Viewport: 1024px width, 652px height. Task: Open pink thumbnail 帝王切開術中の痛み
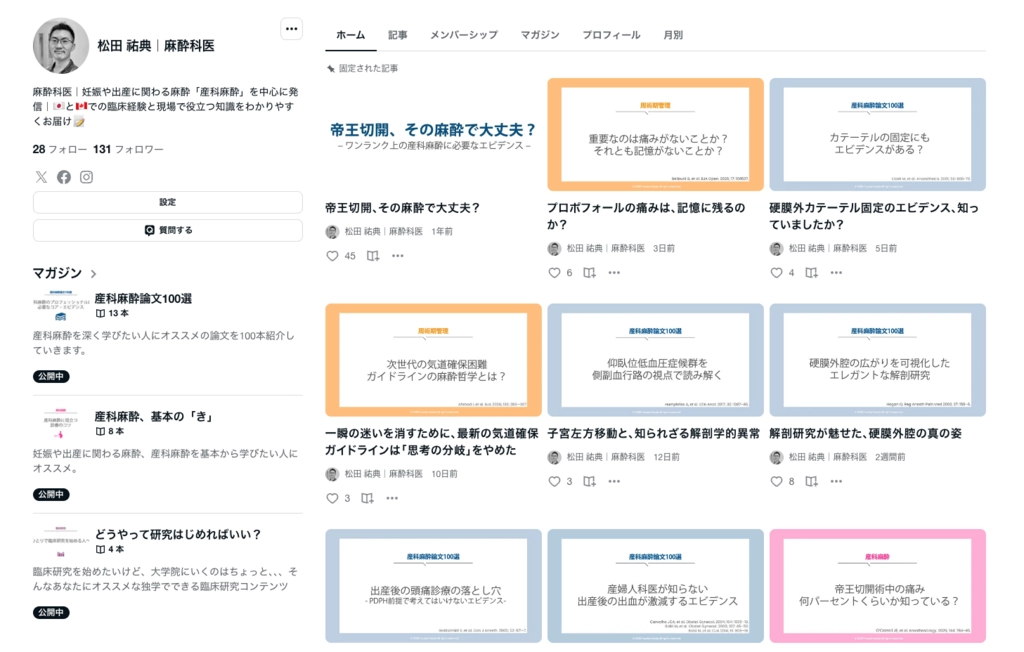coord(878,586)
